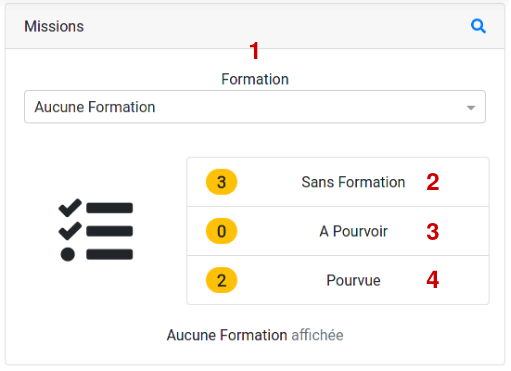This screenshot has height=371, width=511.
Task: Click the yellow badge showing 2
Action: 222,280
